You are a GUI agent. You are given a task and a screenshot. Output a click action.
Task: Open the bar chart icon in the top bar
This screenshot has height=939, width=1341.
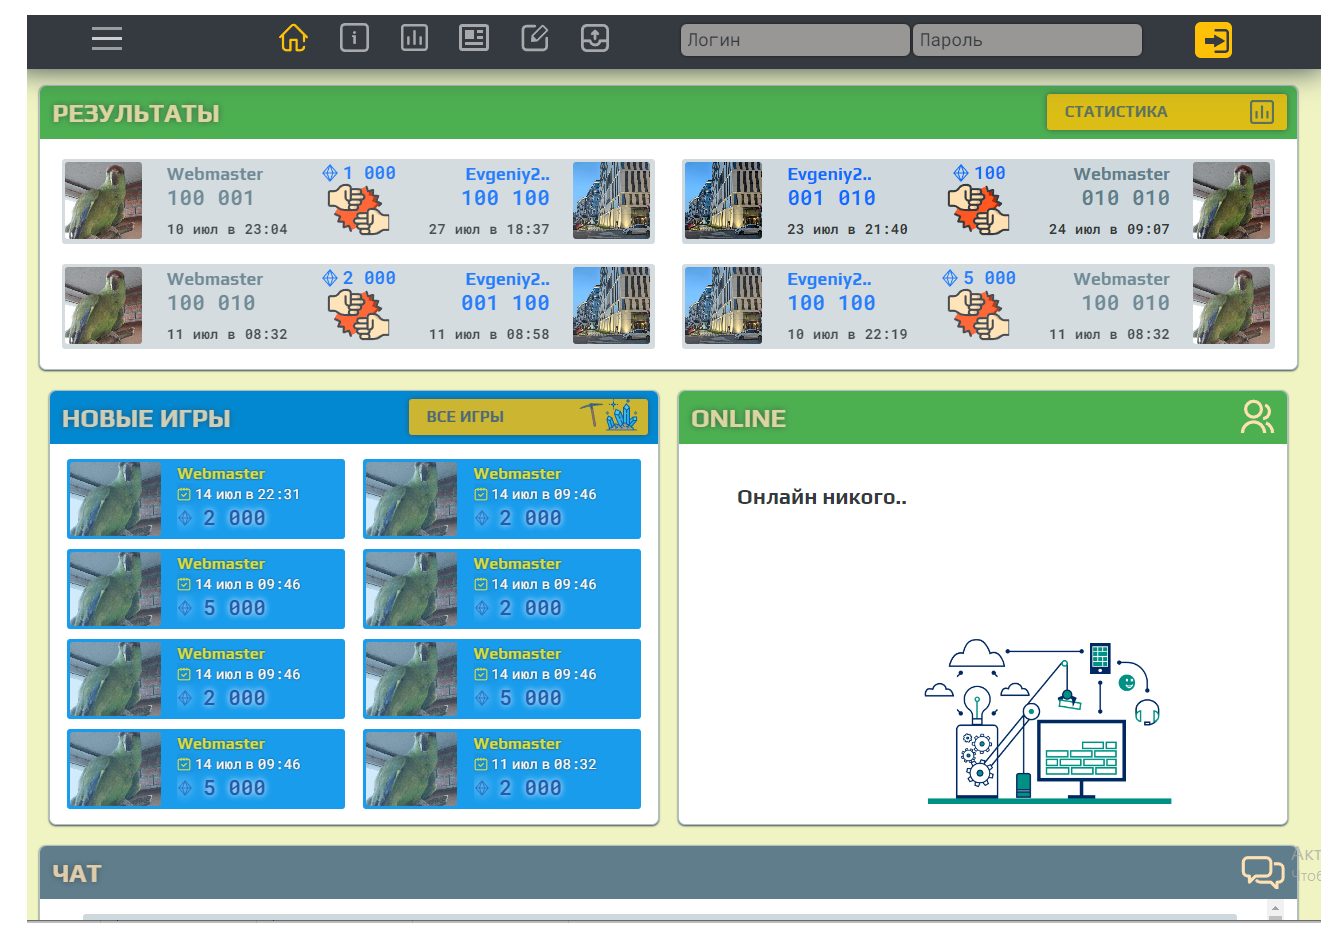pos(414,38)
